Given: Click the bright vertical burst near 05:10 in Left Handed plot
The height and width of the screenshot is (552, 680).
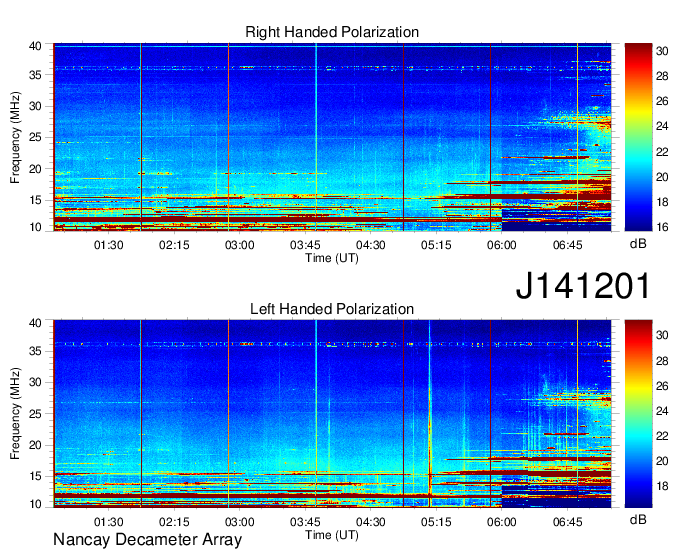Looking at the screenshot, I should [x=430, y=414].
